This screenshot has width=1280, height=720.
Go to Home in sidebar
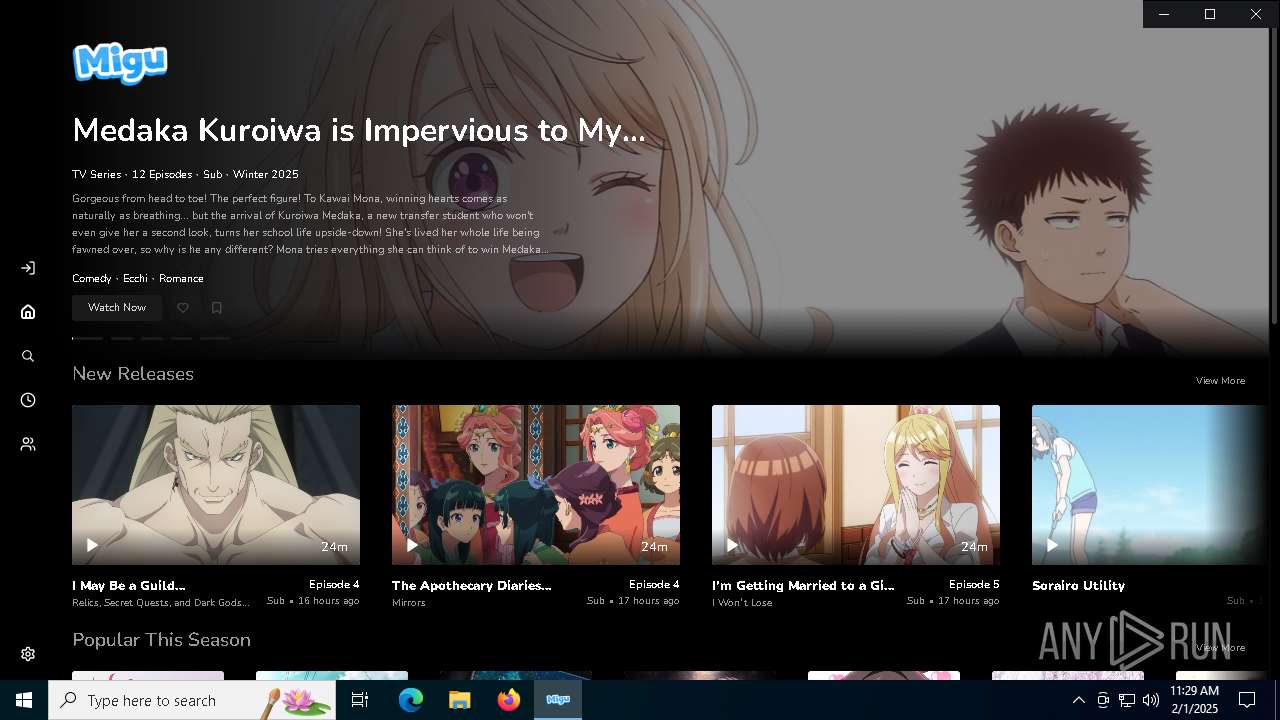point(28,312)
